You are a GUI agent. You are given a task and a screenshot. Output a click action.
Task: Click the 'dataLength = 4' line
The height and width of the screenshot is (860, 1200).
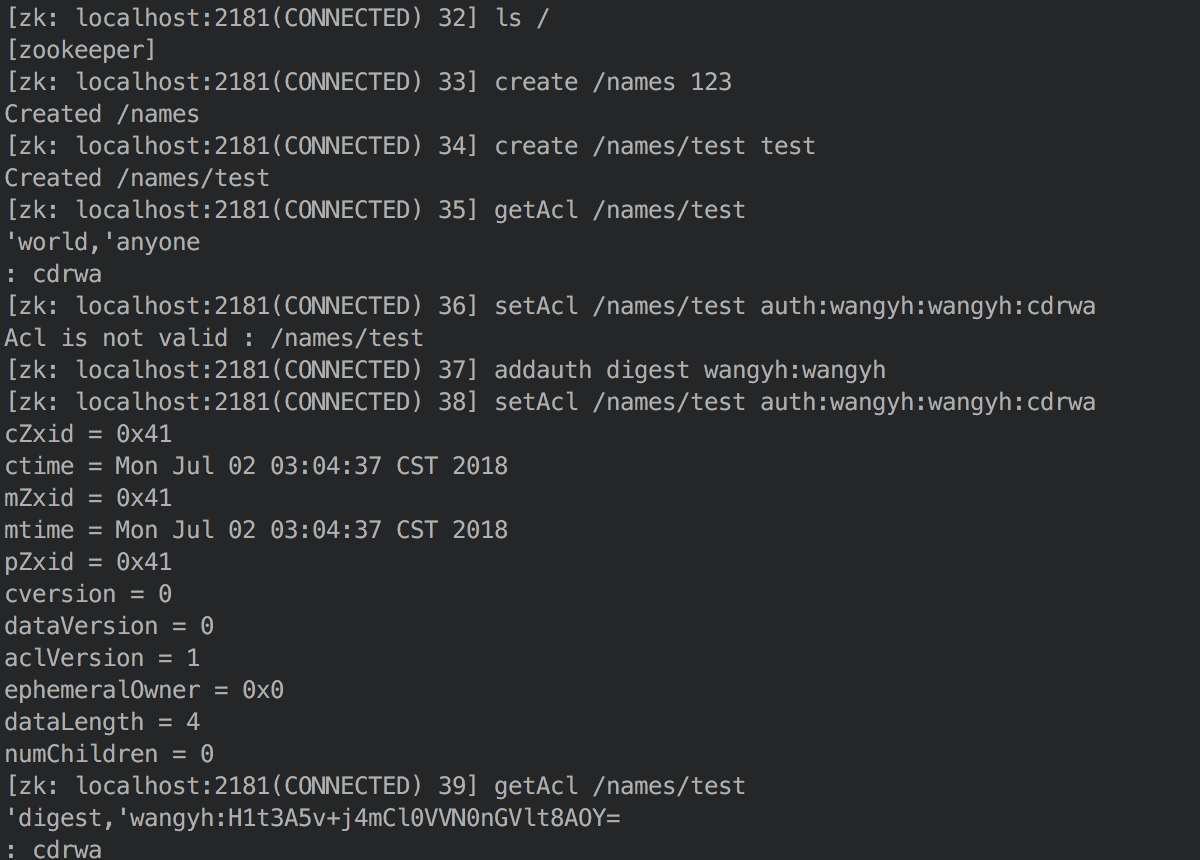102,722
